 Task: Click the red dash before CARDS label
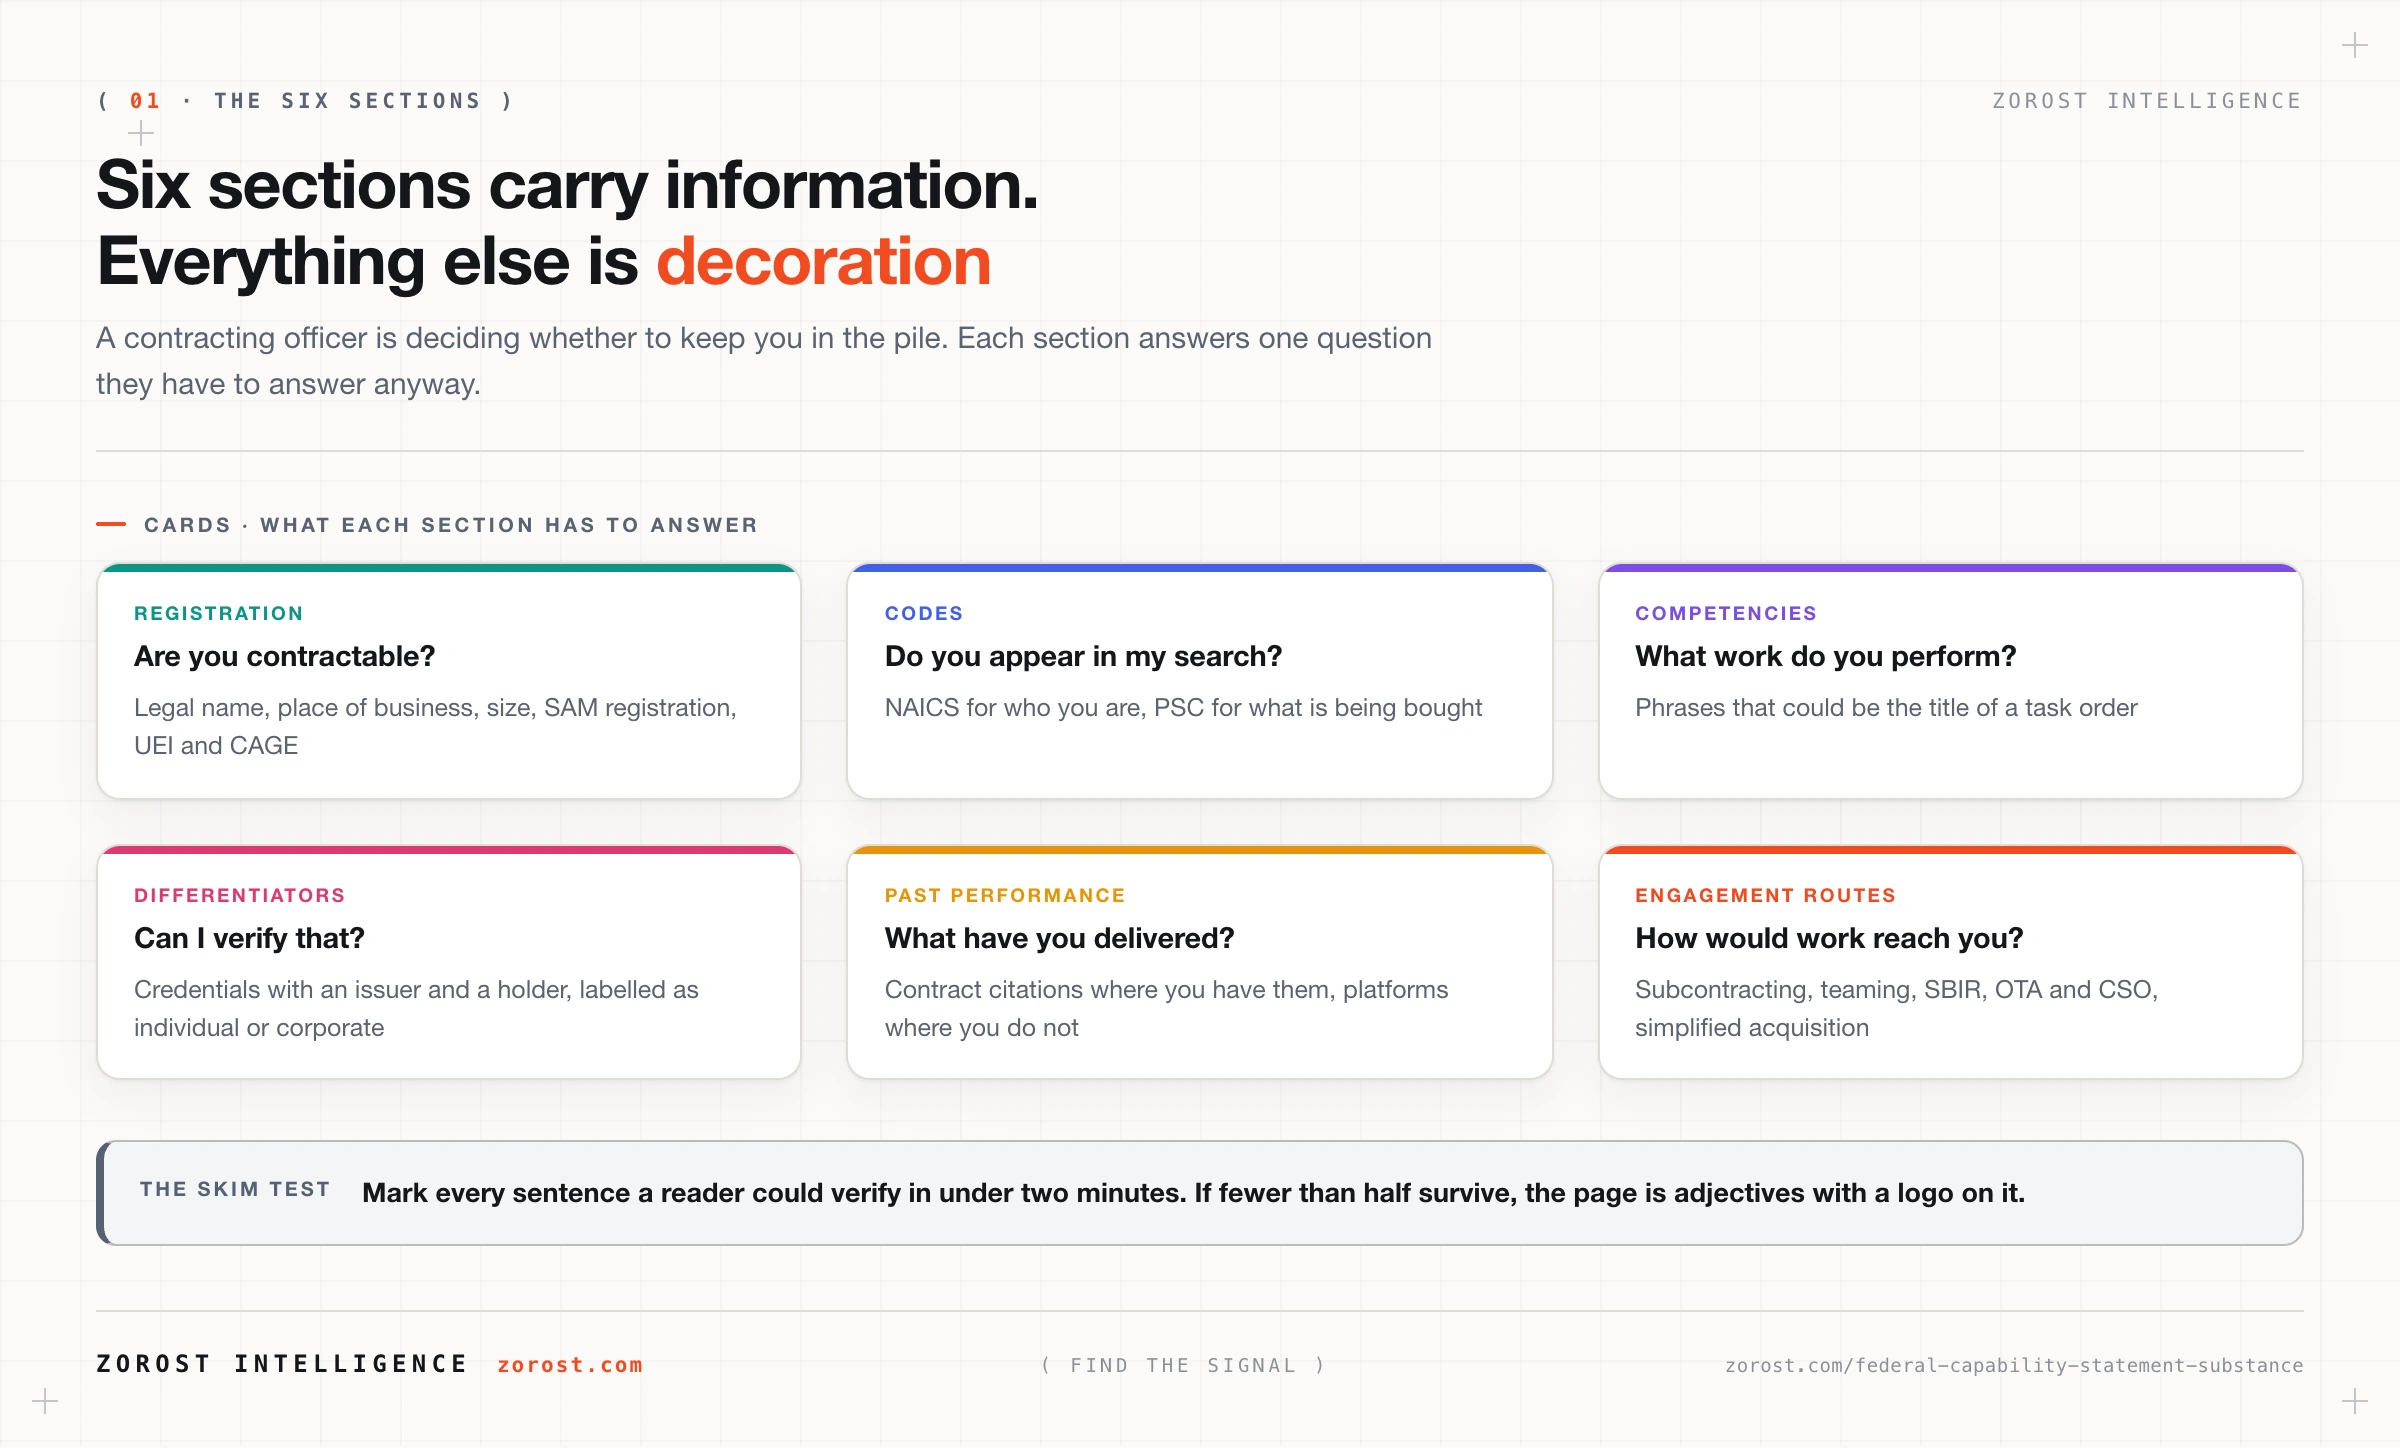point(111,524)
